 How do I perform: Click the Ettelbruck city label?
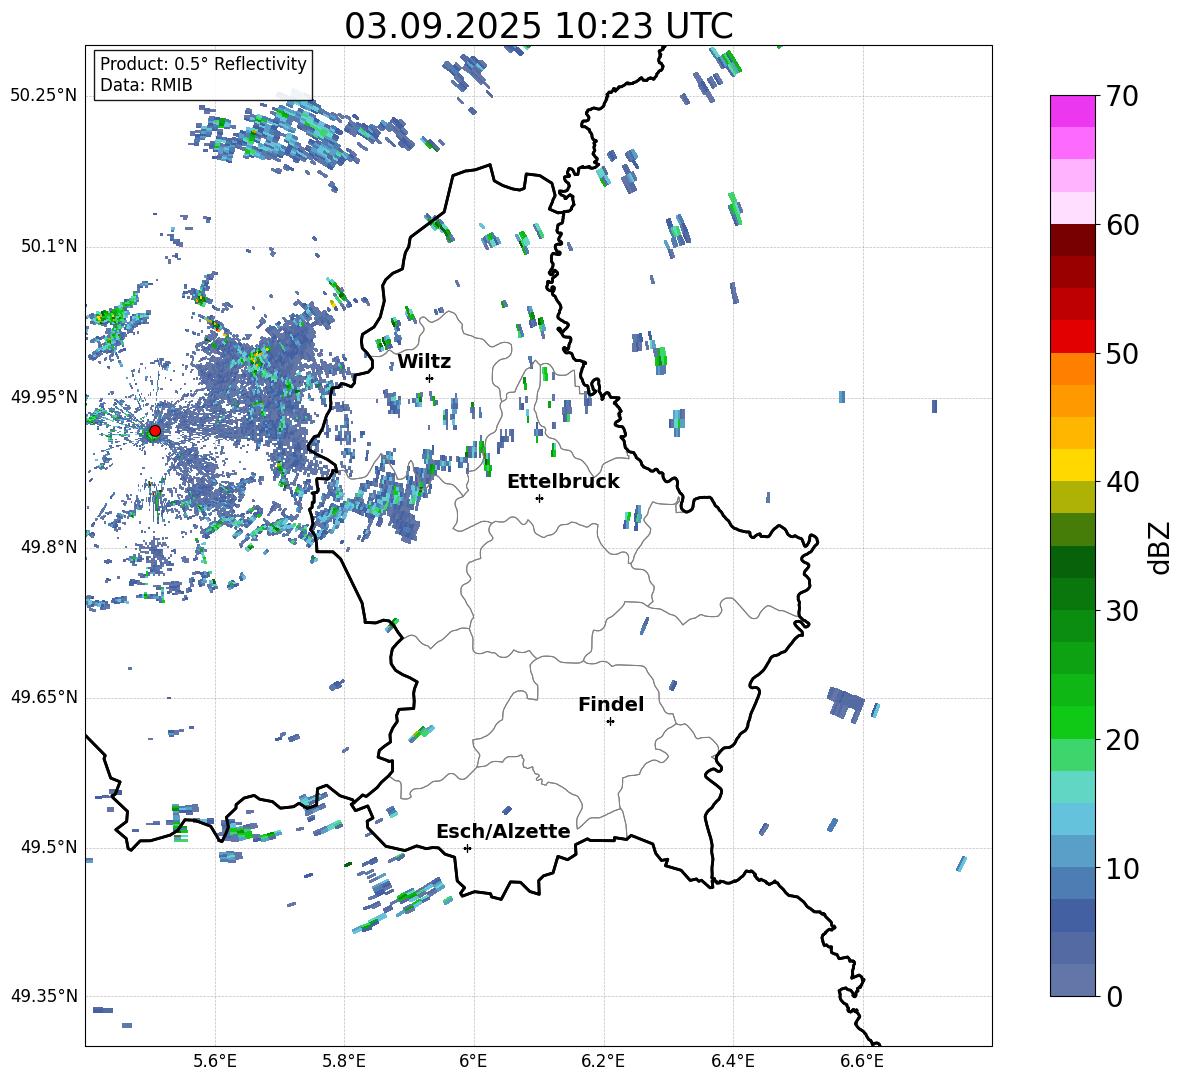(563, 482)
